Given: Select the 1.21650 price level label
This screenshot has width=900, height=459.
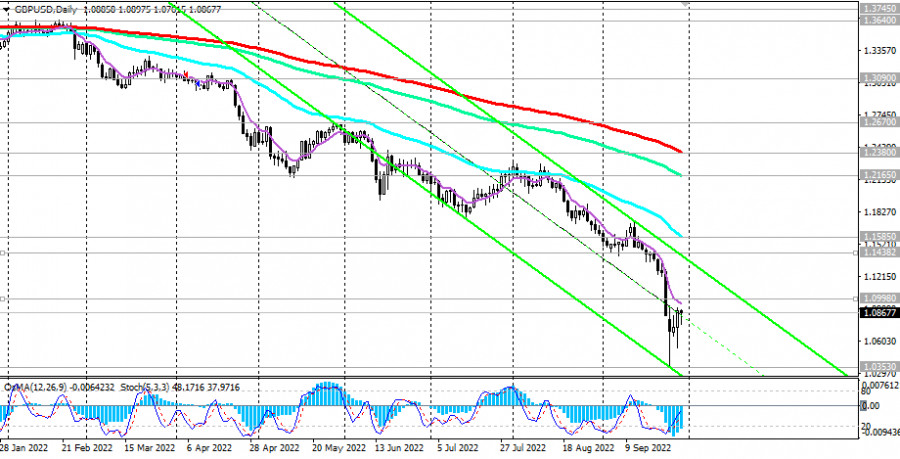Looking at the screenshot, I should point(876,174).
